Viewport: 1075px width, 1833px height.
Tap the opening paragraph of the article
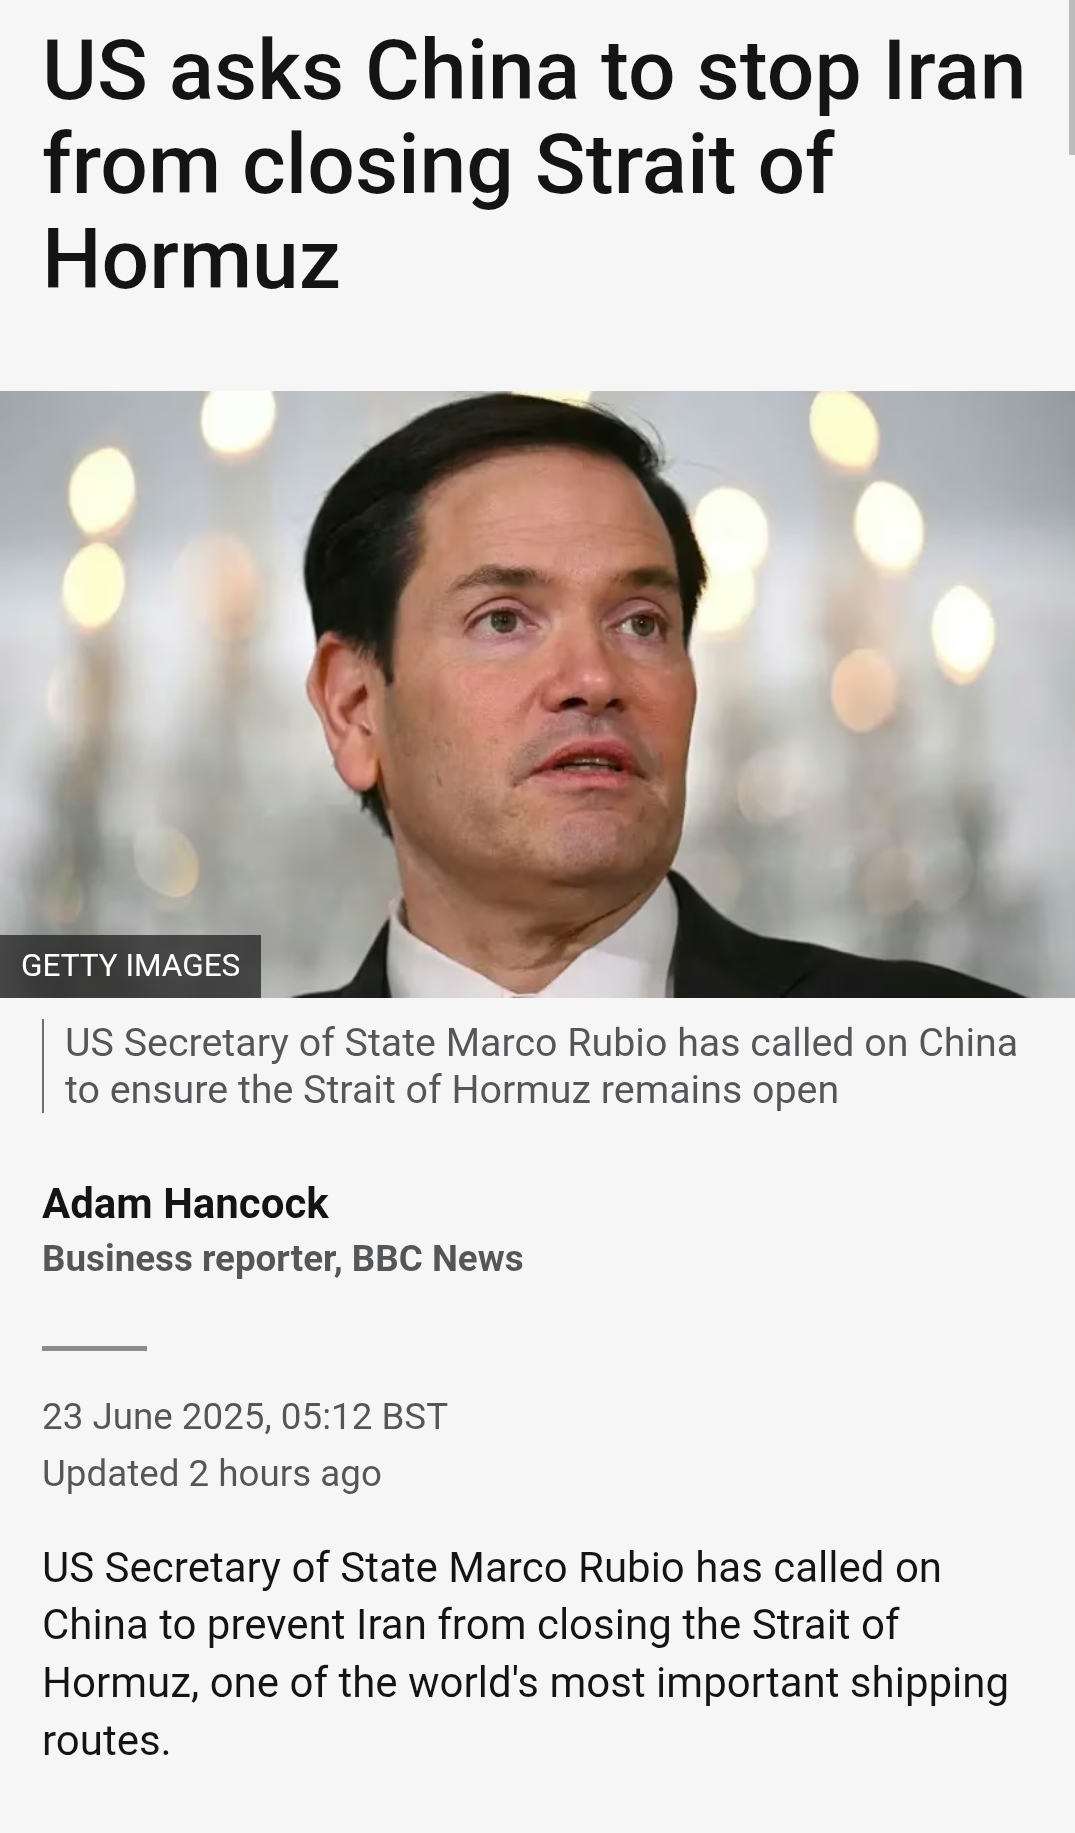pos(525,1654)
